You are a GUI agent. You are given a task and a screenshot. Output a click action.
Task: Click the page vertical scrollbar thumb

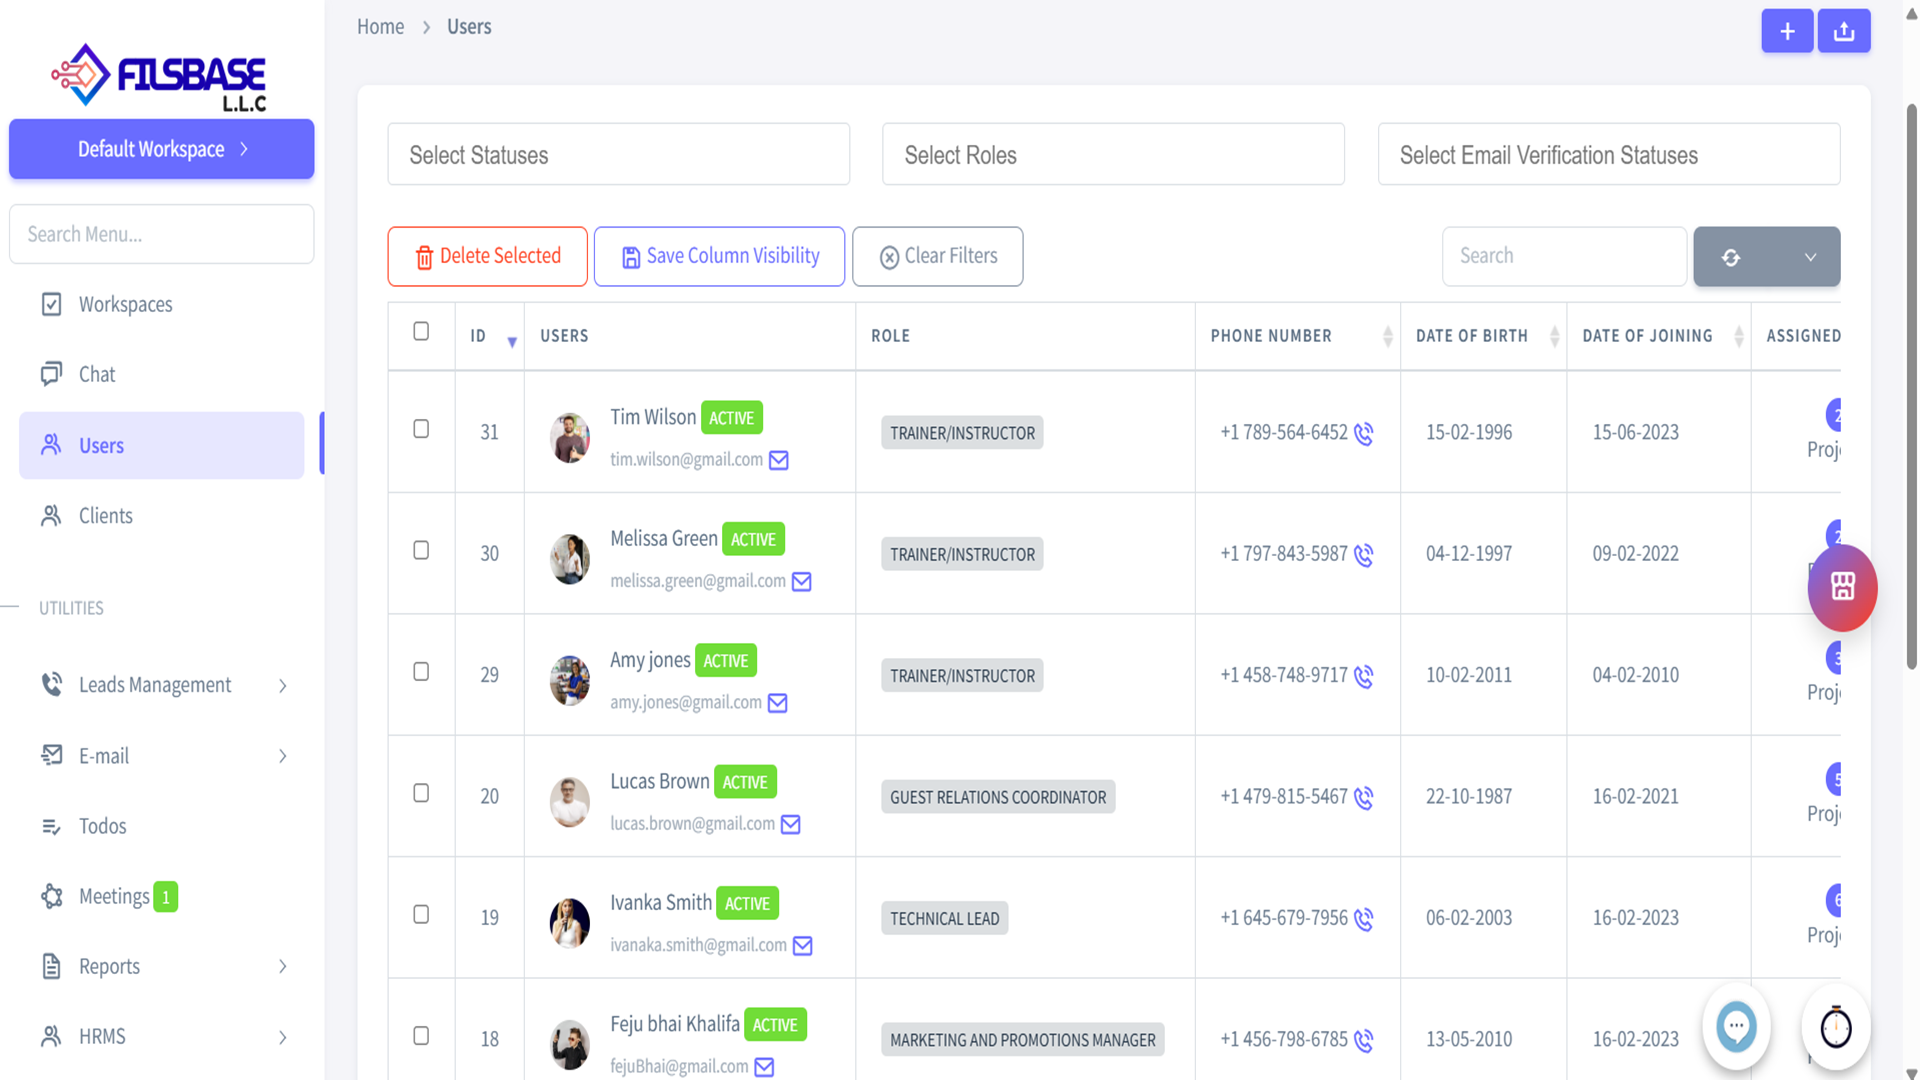(x=1911, y=385)
